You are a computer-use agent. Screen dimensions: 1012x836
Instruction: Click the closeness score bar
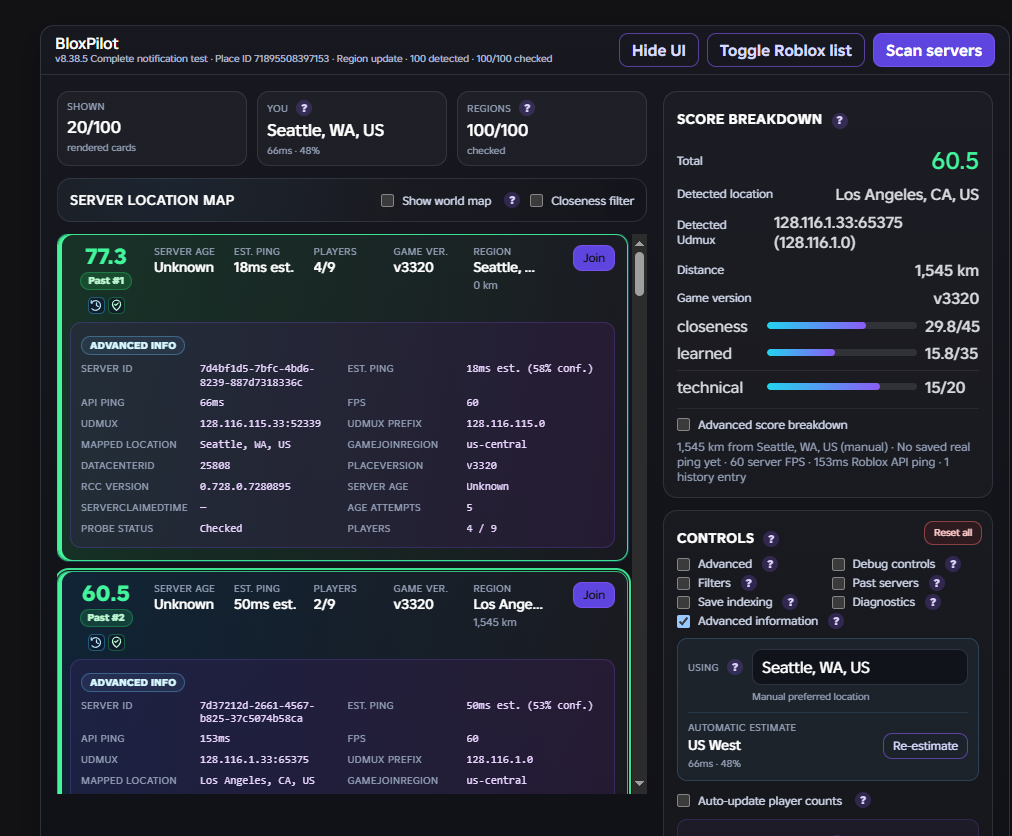pyautogui.click(x=841, y=326)
